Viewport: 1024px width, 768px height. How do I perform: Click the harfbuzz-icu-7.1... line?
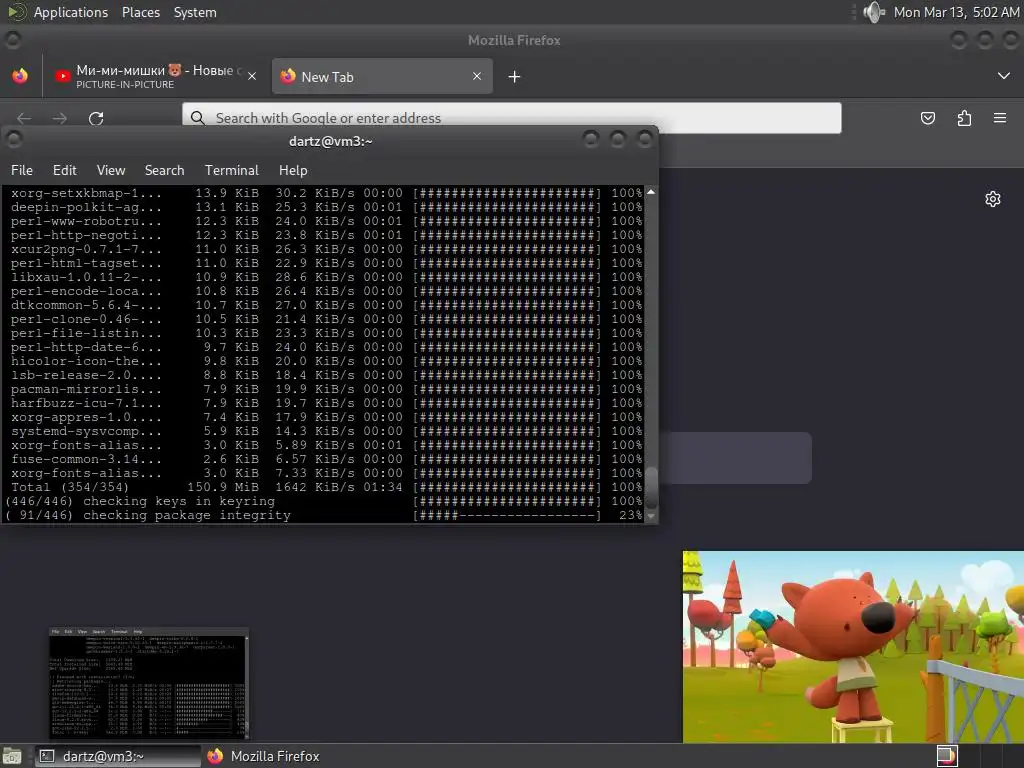pyautogui.click(x=327, y=404)
